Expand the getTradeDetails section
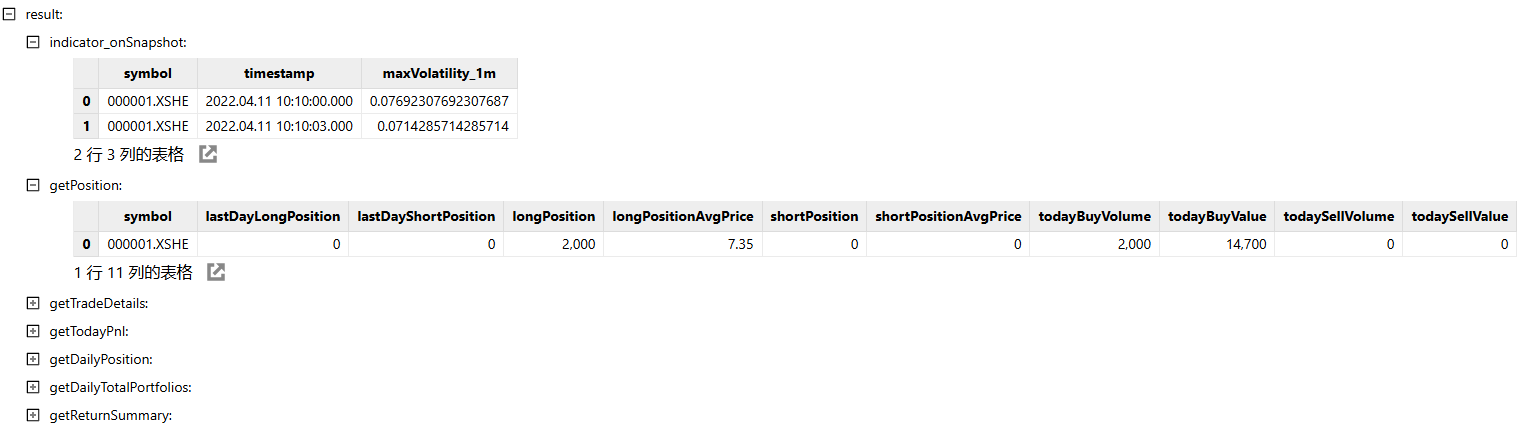 tap(33, 303)
